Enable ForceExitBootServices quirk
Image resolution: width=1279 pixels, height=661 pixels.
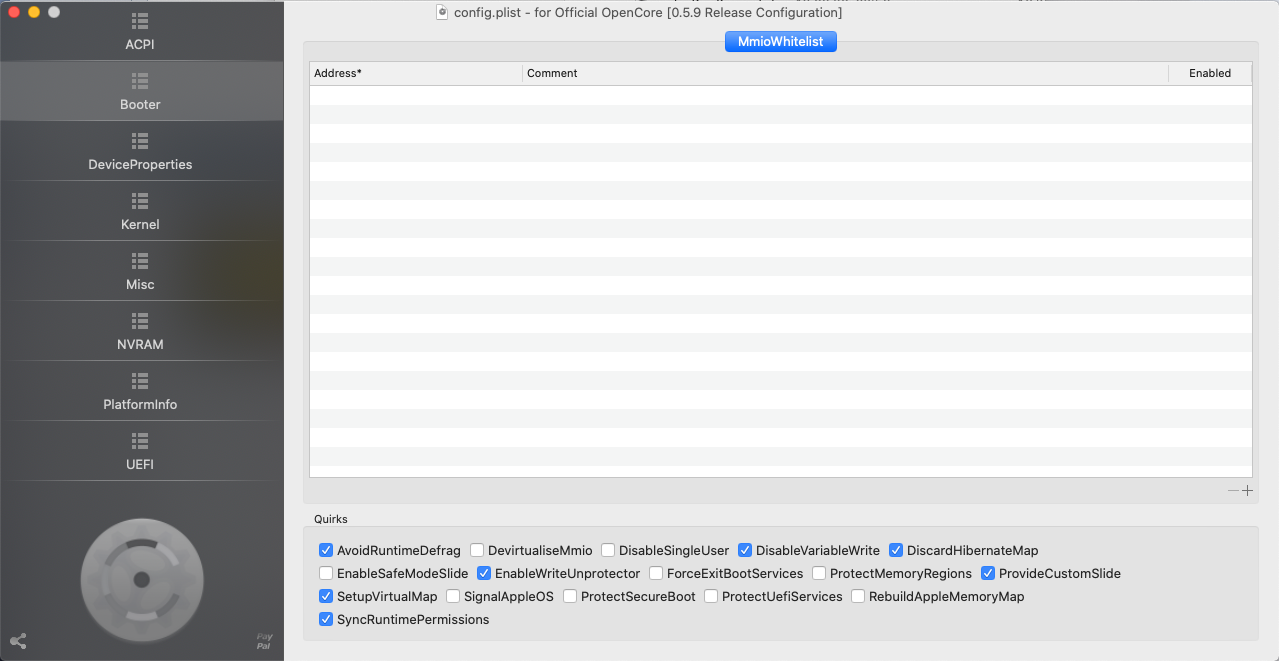pyautogui.click(x=656, y=573)
